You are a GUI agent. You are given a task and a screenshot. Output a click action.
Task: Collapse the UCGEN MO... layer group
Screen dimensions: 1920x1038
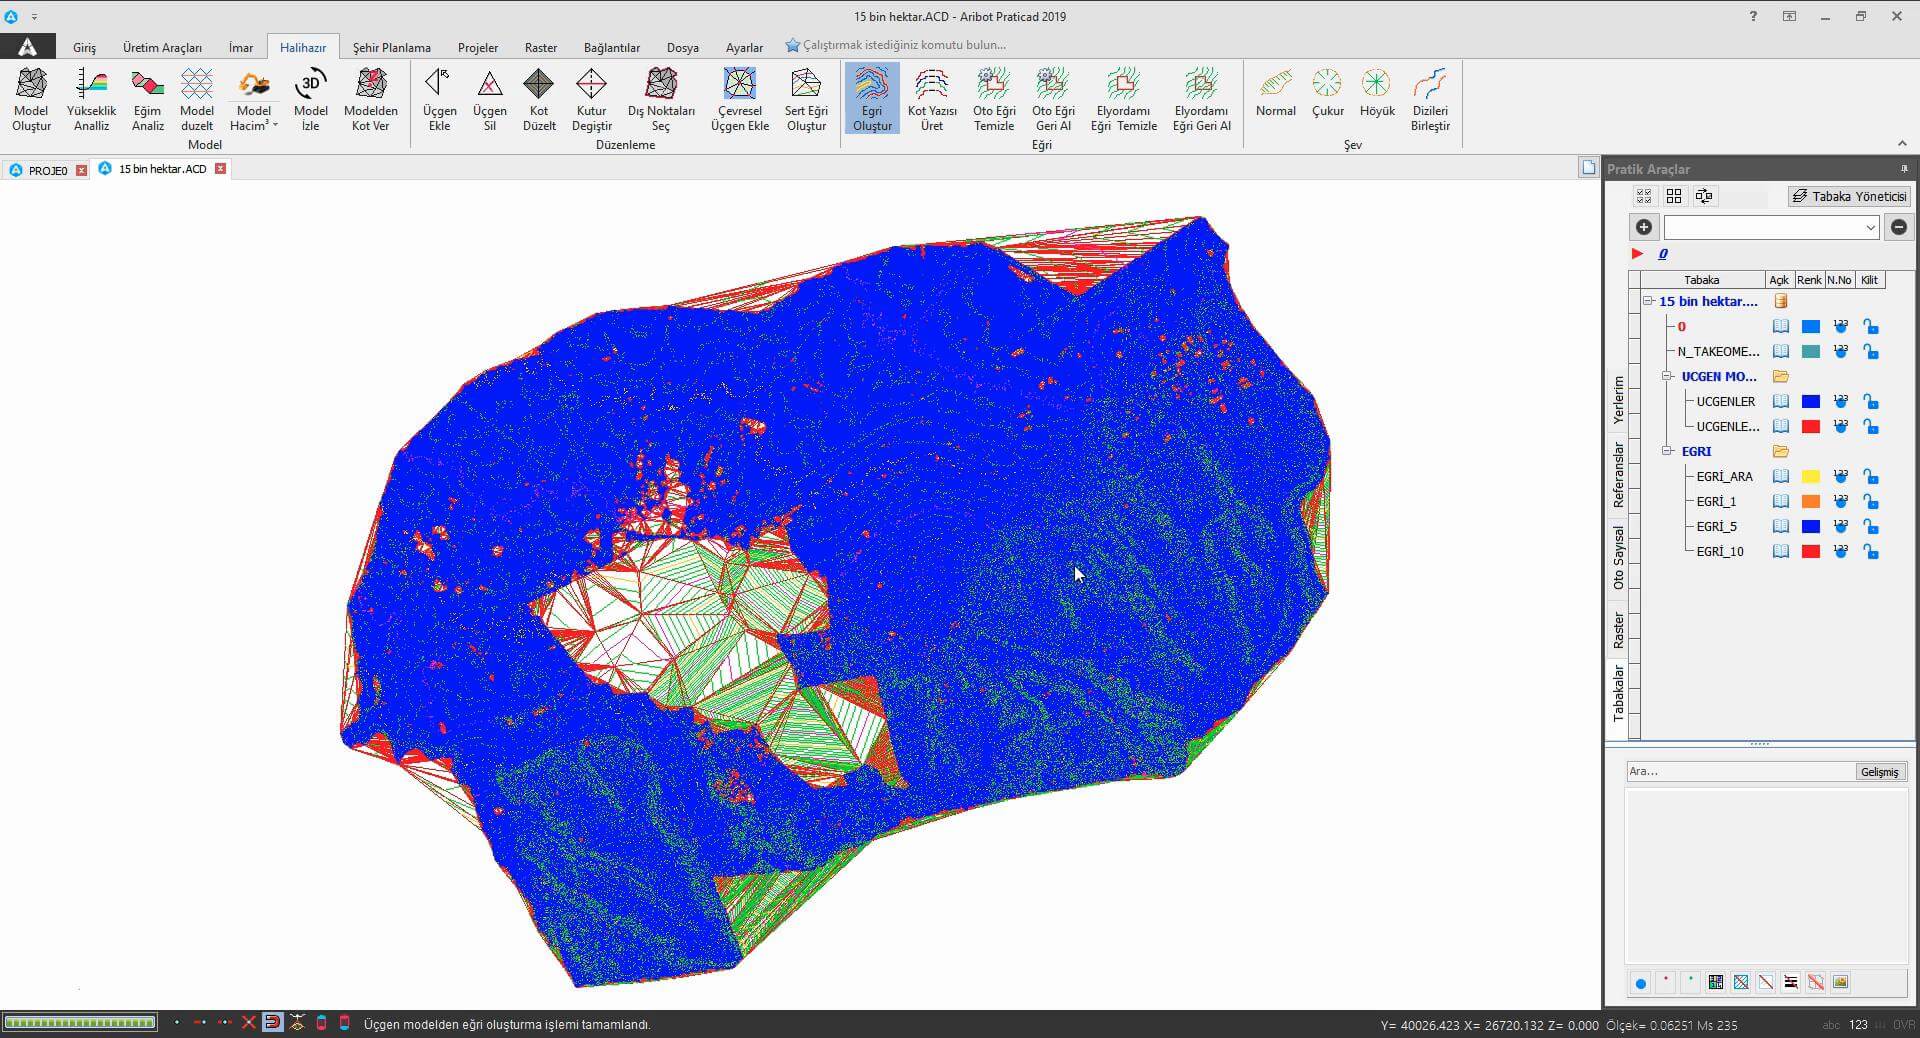[x=1667, y=376]
